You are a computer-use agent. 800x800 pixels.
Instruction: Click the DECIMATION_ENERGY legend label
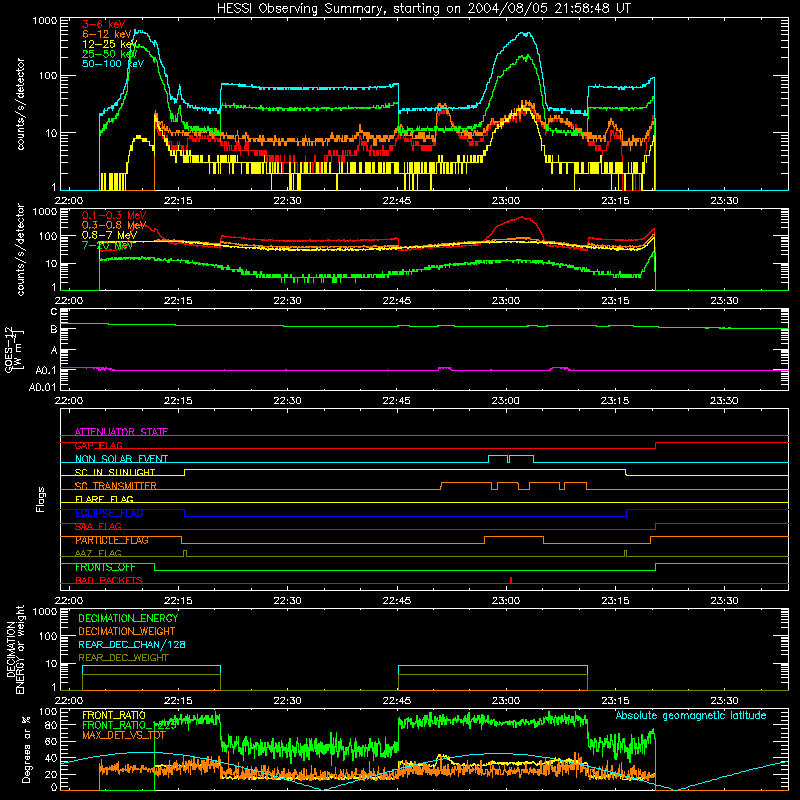[128, 618]
